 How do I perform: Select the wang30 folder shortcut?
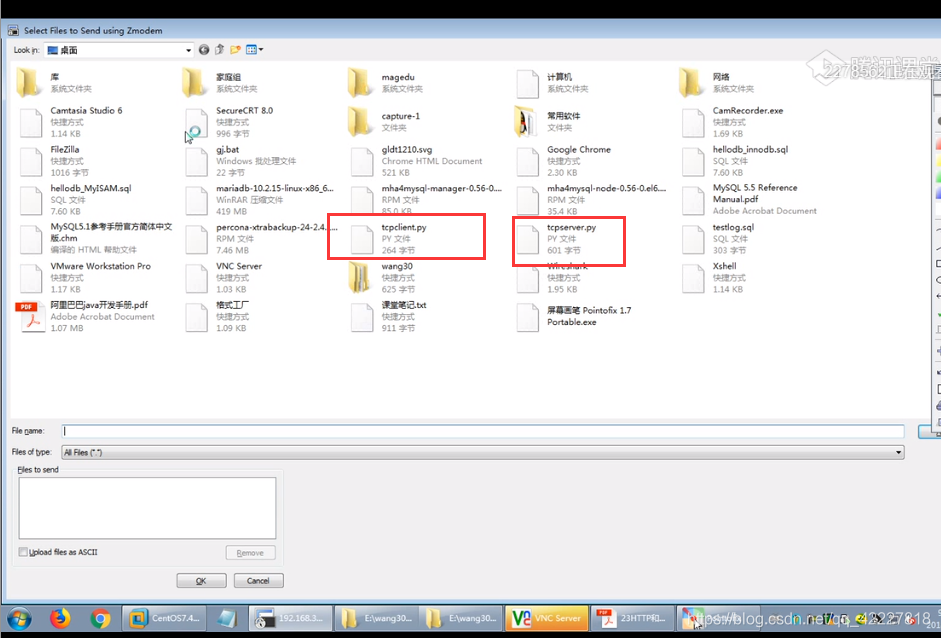[x=382, y=277]
